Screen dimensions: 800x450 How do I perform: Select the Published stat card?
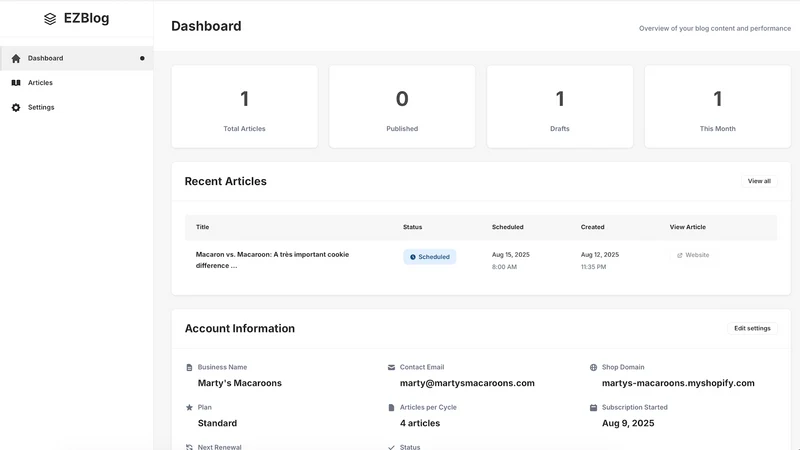tap(402, 107)
